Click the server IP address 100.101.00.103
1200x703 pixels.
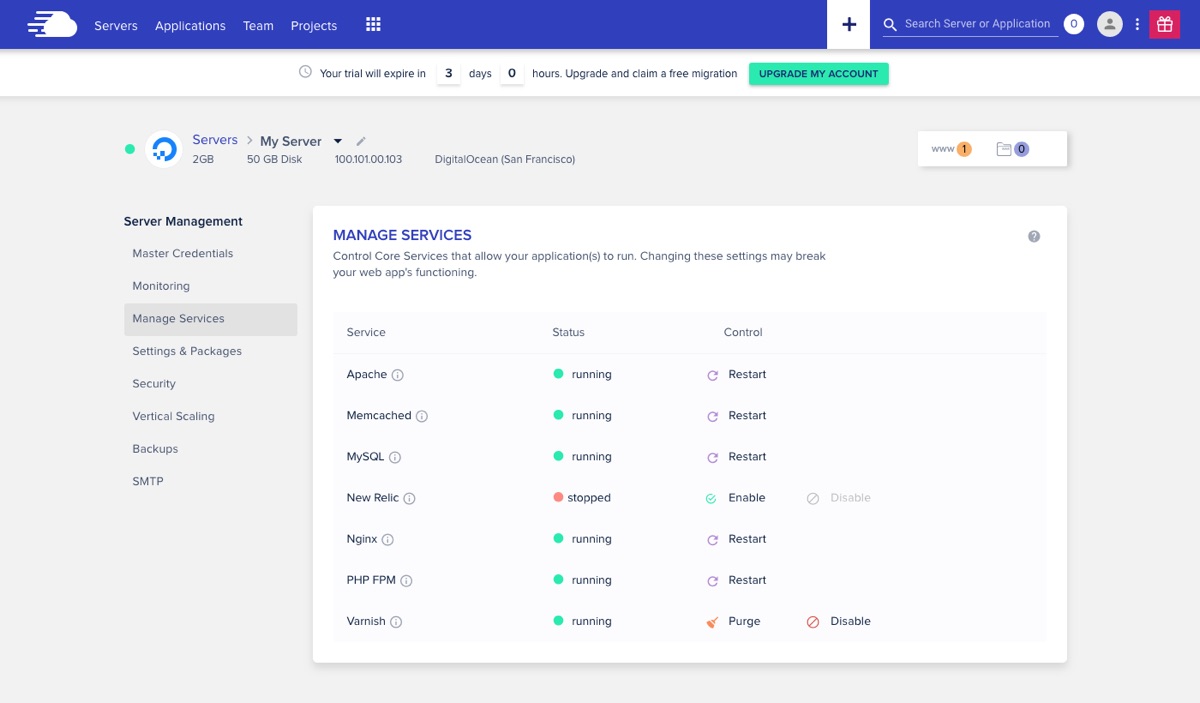[x=368, y=159]
